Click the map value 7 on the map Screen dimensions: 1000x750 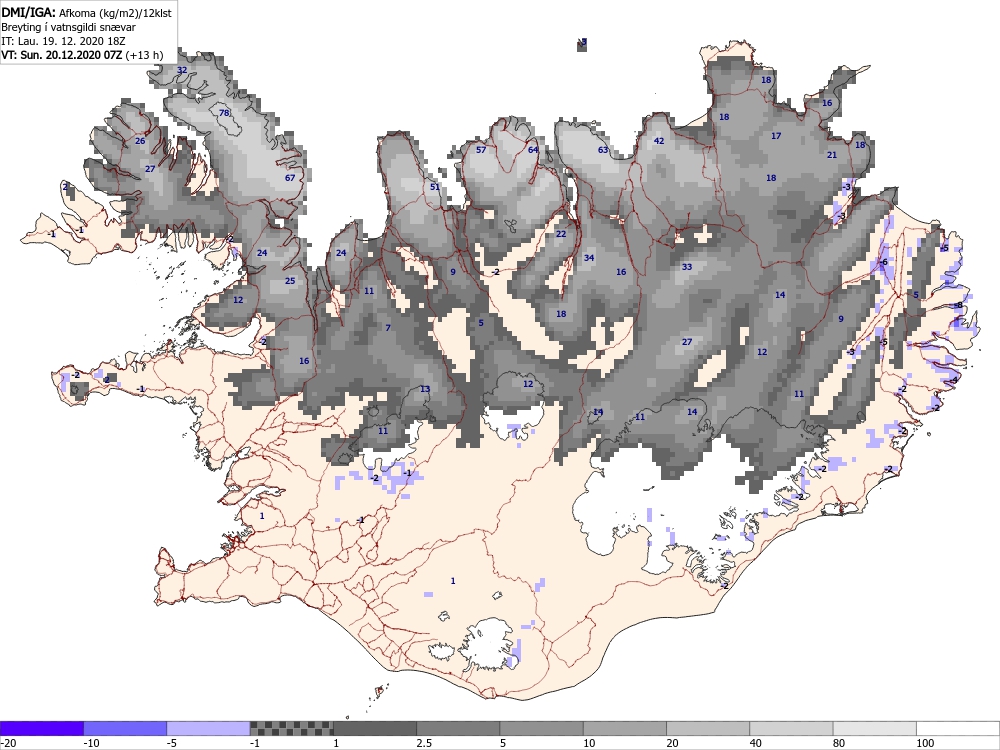pos(388,328)
